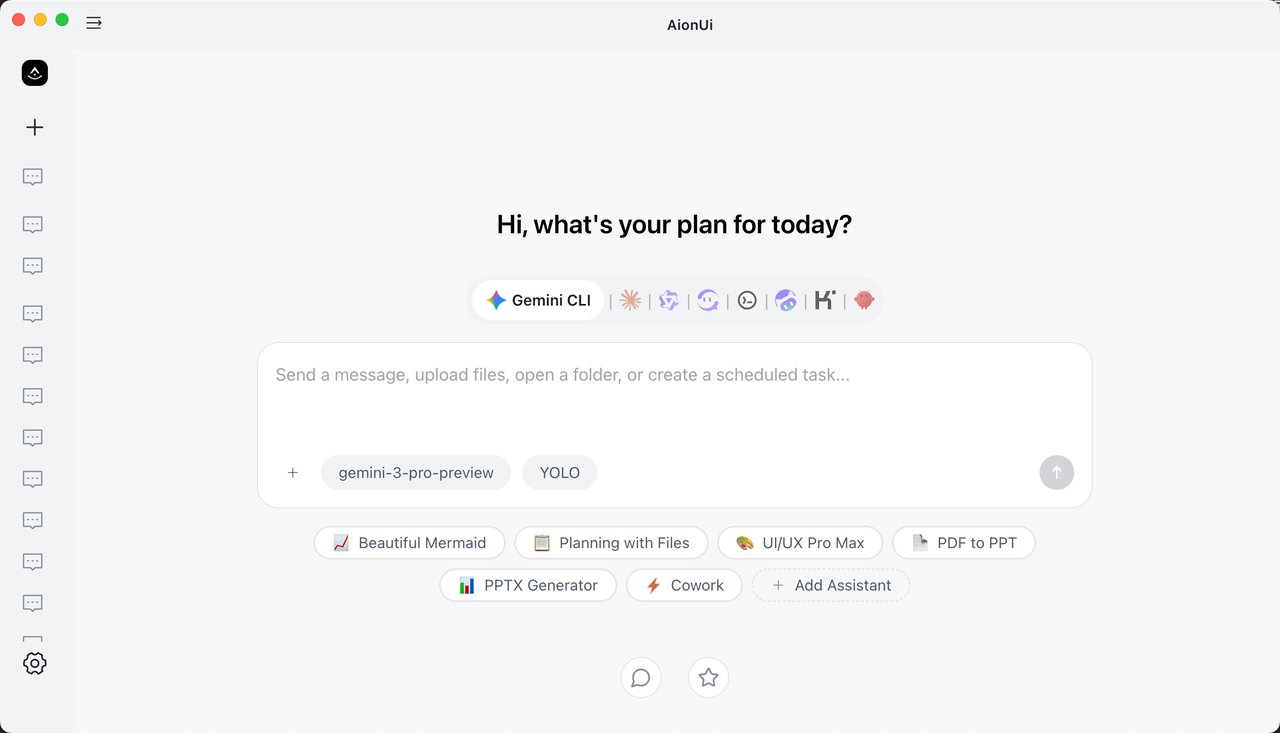Choose the Kimi 'K' agent icon
Viewport: 1280px width, 733px height.
824,300
